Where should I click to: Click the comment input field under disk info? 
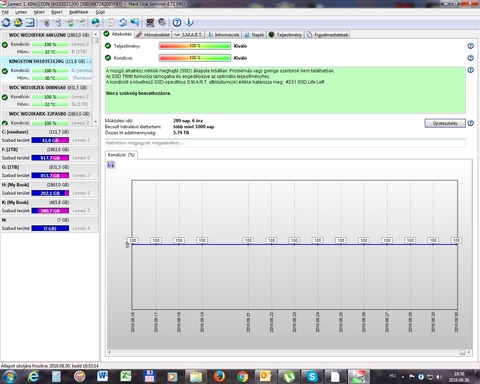point(285,143)
